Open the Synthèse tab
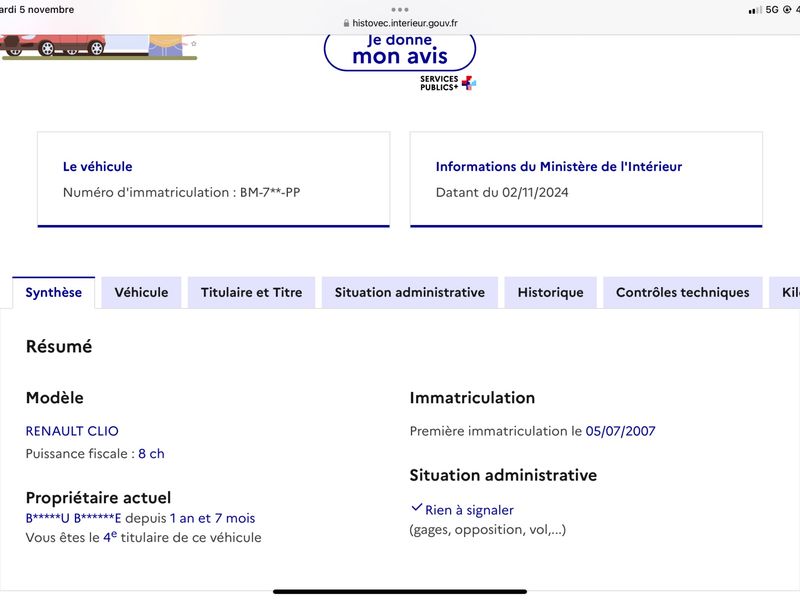This screenshot has width=800, height=600. [x=54, y=292]
